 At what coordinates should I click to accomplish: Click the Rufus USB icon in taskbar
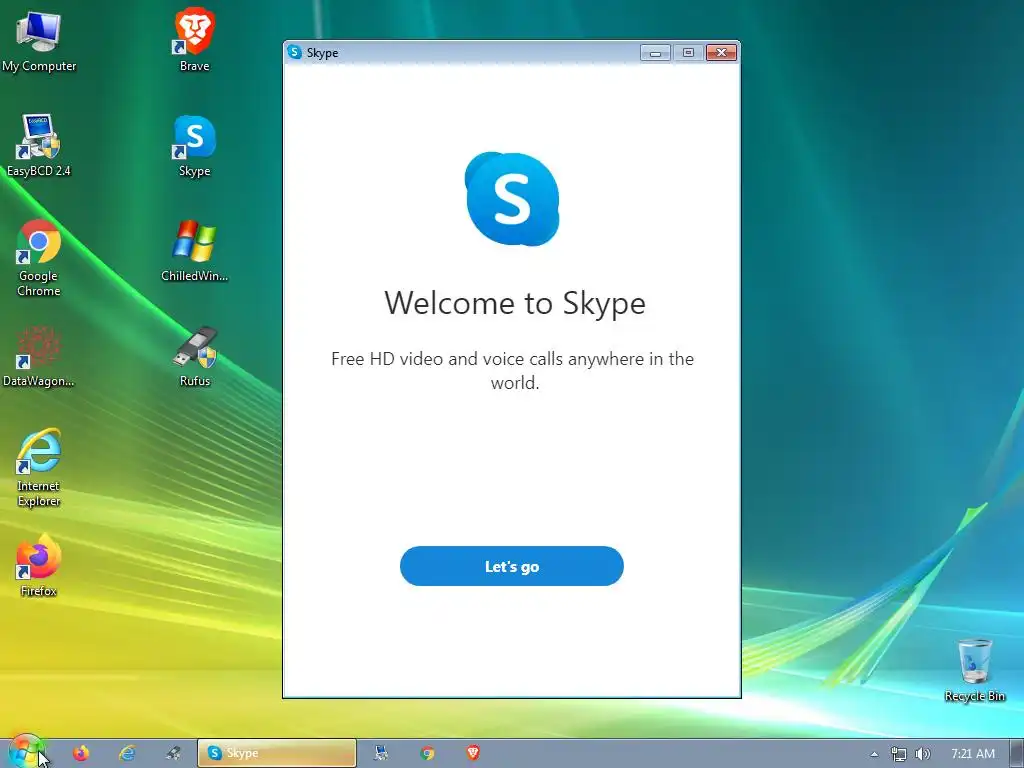coord(174,753)
